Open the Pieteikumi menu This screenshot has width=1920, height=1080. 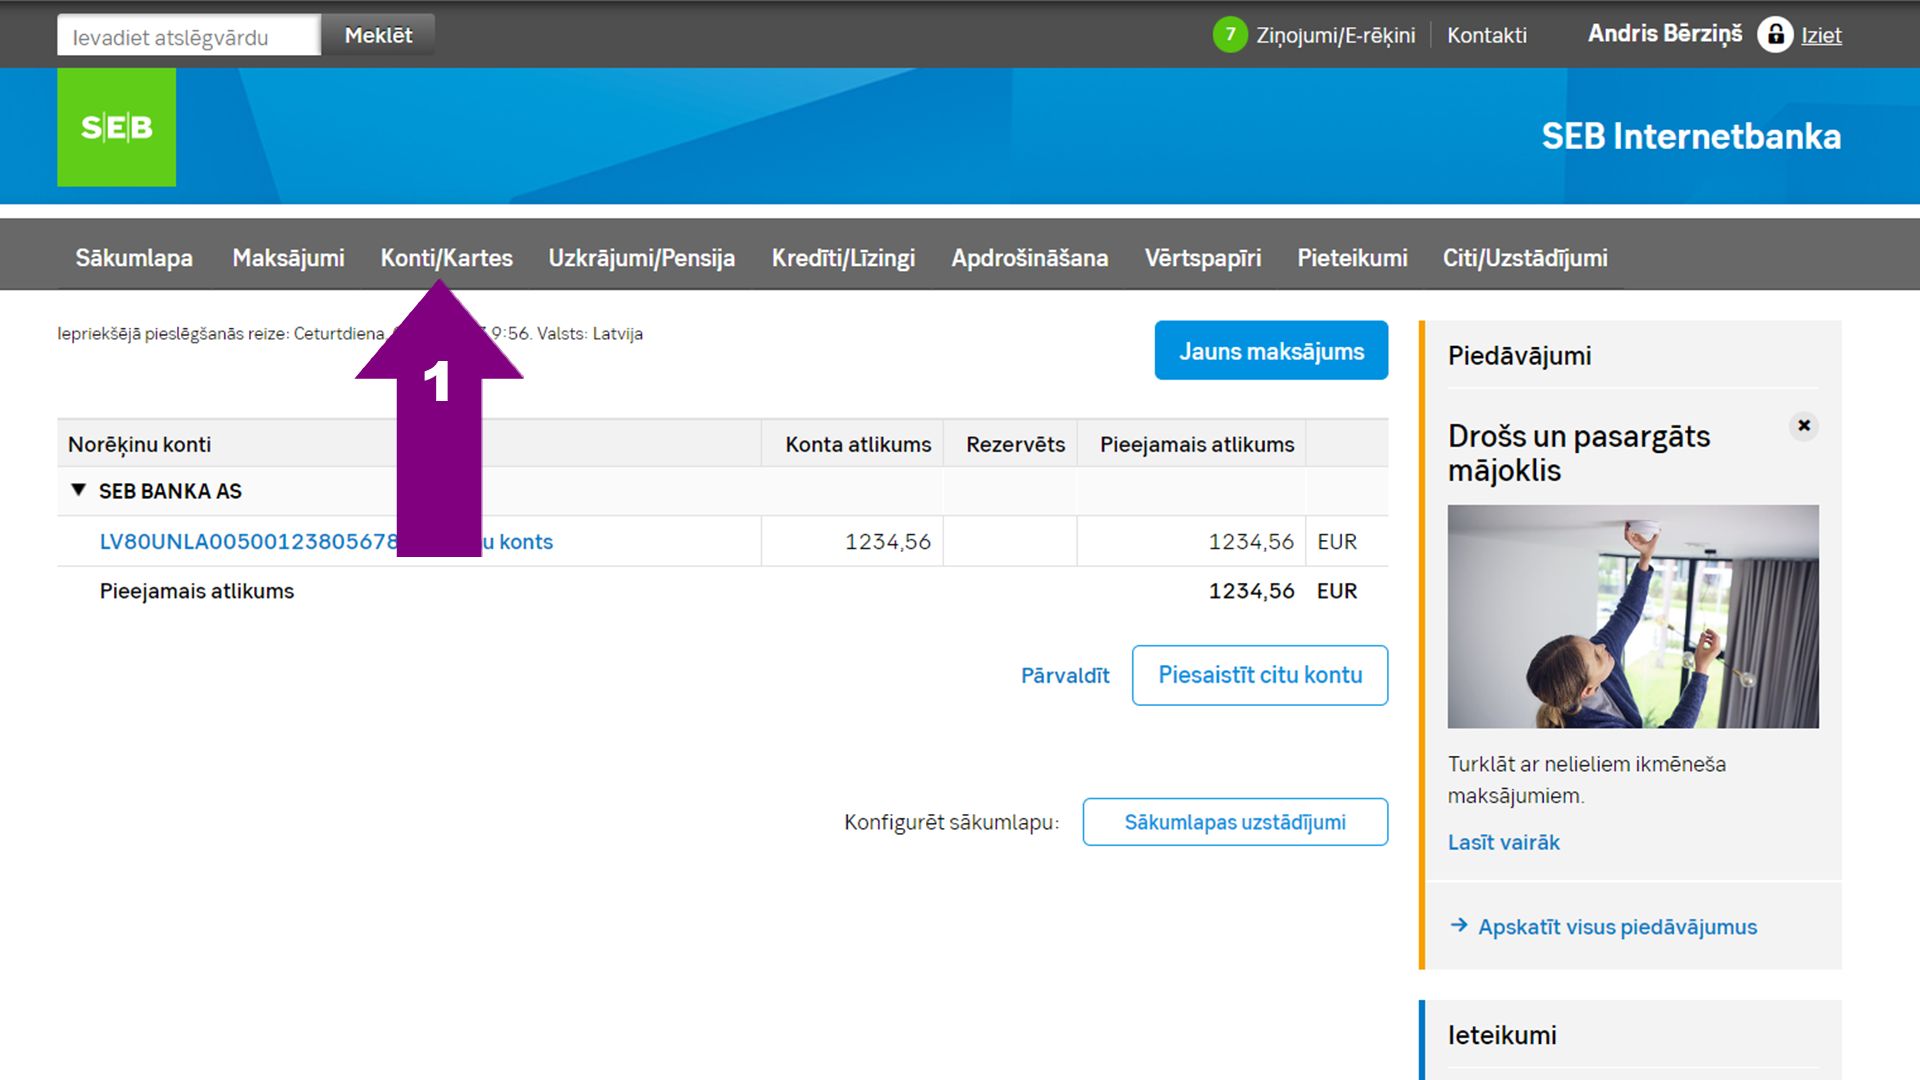[x=1352, y=258]
